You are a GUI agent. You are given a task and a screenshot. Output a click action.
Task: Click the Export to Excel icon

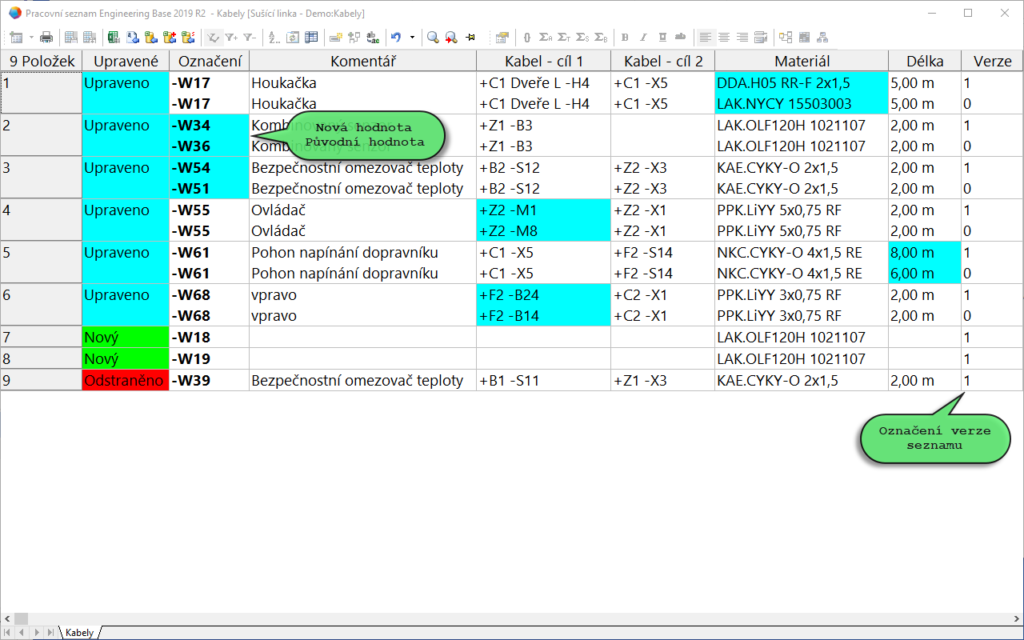tap(114, 37)
